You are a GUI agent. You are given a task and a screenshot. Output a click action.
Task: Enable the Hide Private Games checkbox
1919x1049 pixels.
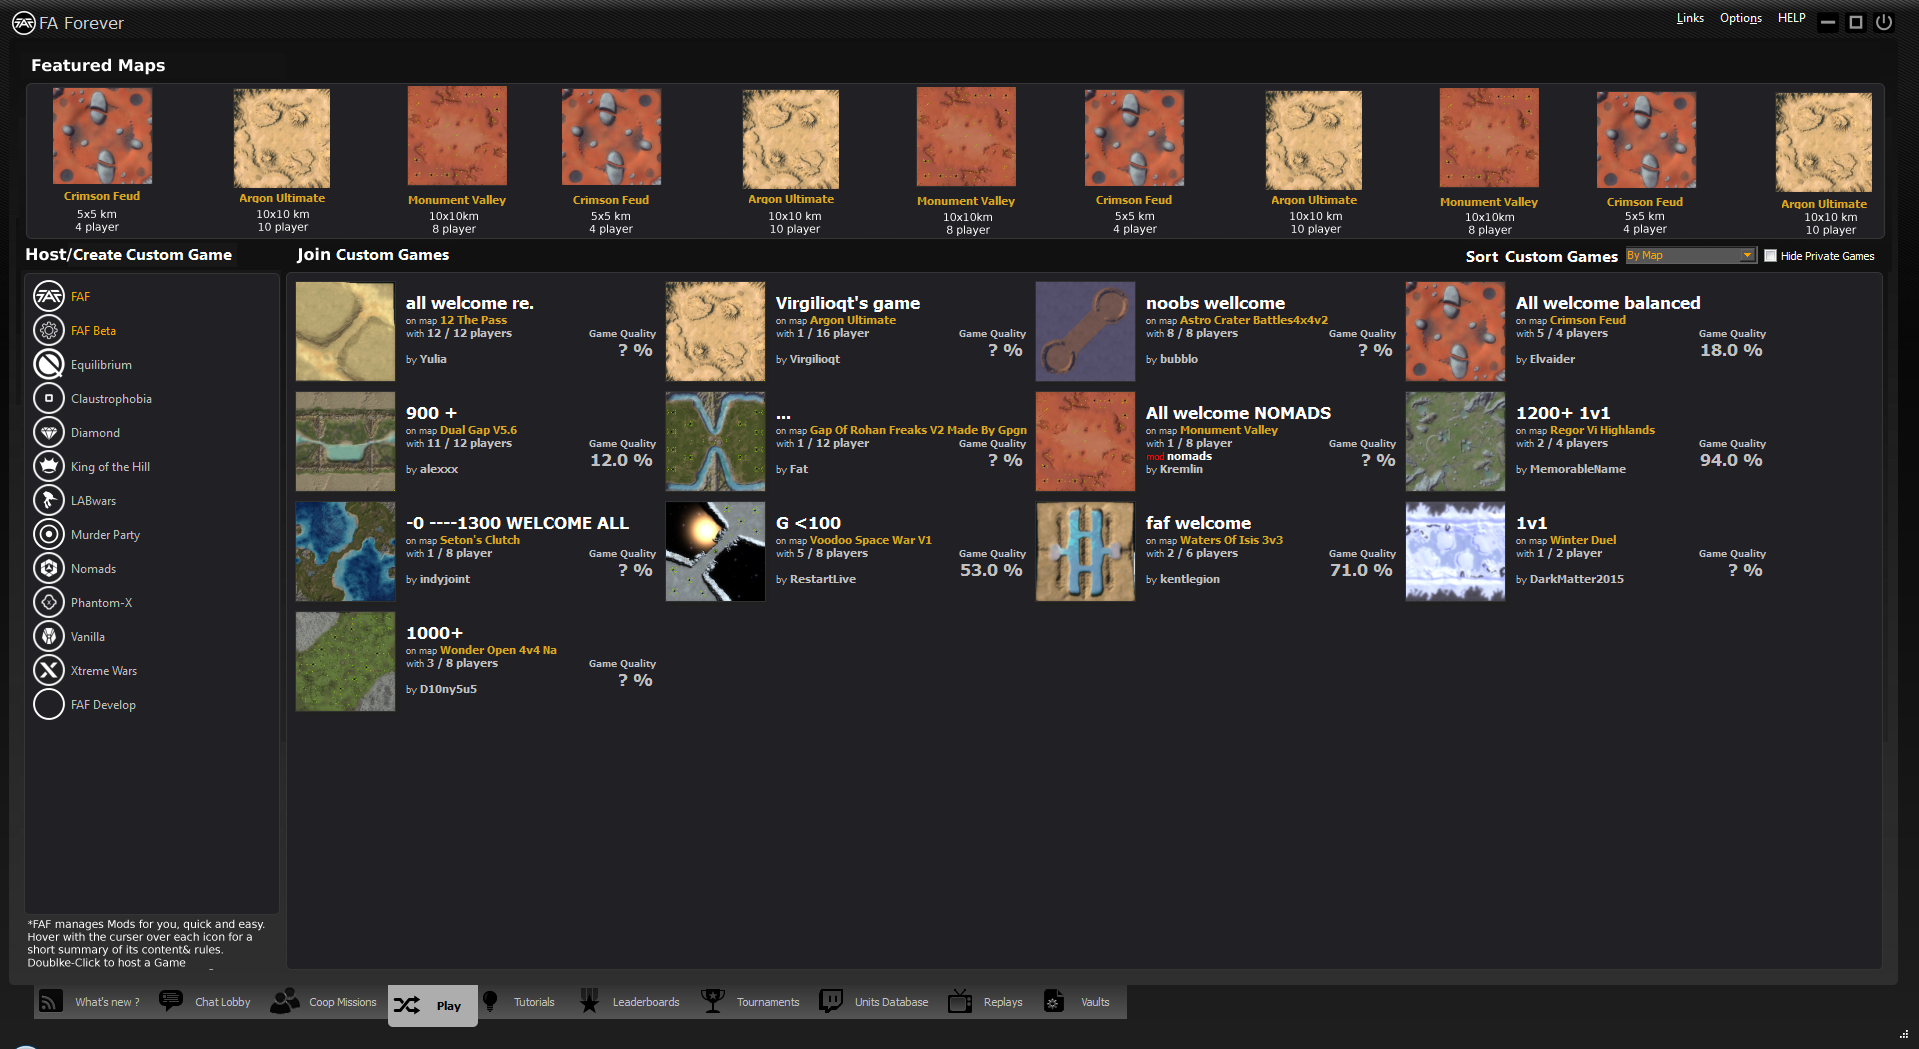click(1769, 255)
